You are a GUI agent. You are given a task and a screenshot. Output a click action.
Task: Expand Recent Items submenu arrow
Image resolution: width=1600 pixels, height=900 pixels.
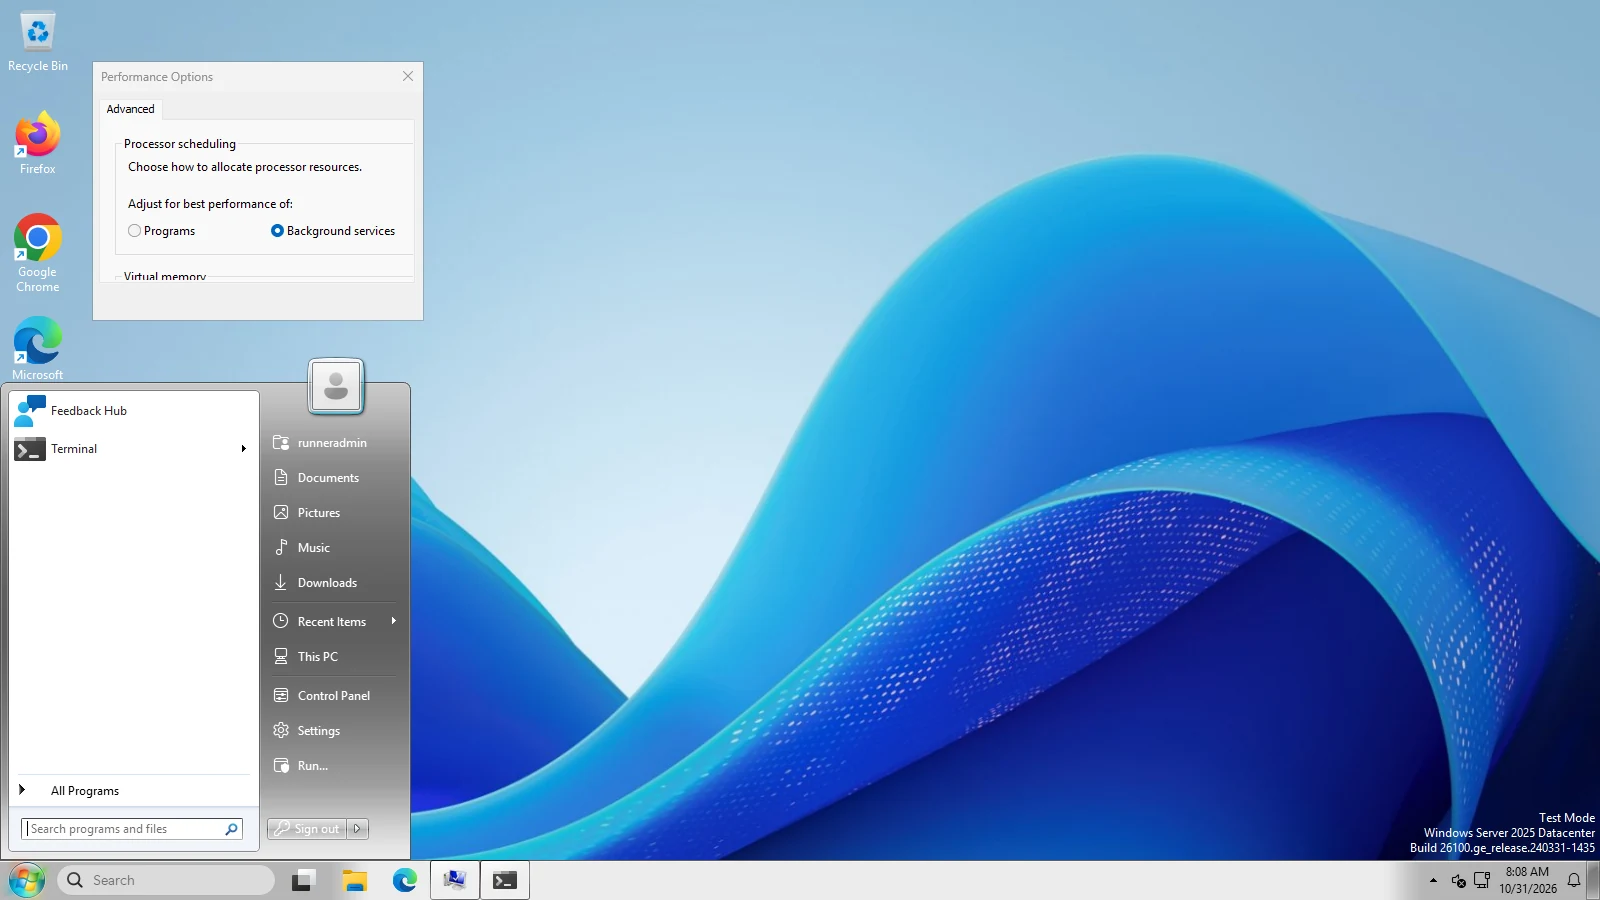(394, 622)
